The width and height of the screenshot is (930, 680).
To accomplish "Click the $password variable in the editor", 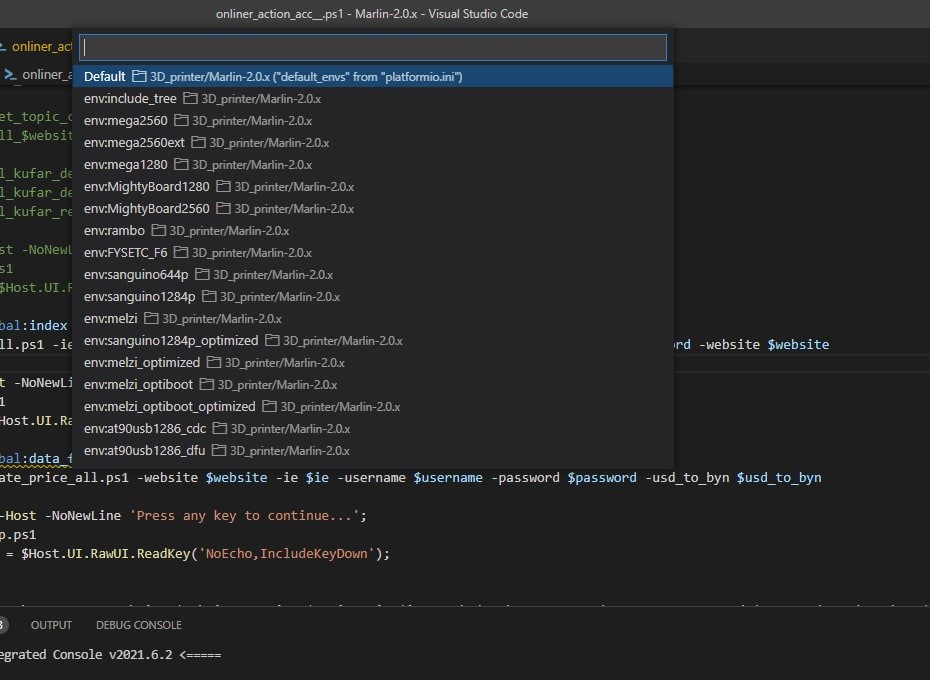I will tap(601, 477).
